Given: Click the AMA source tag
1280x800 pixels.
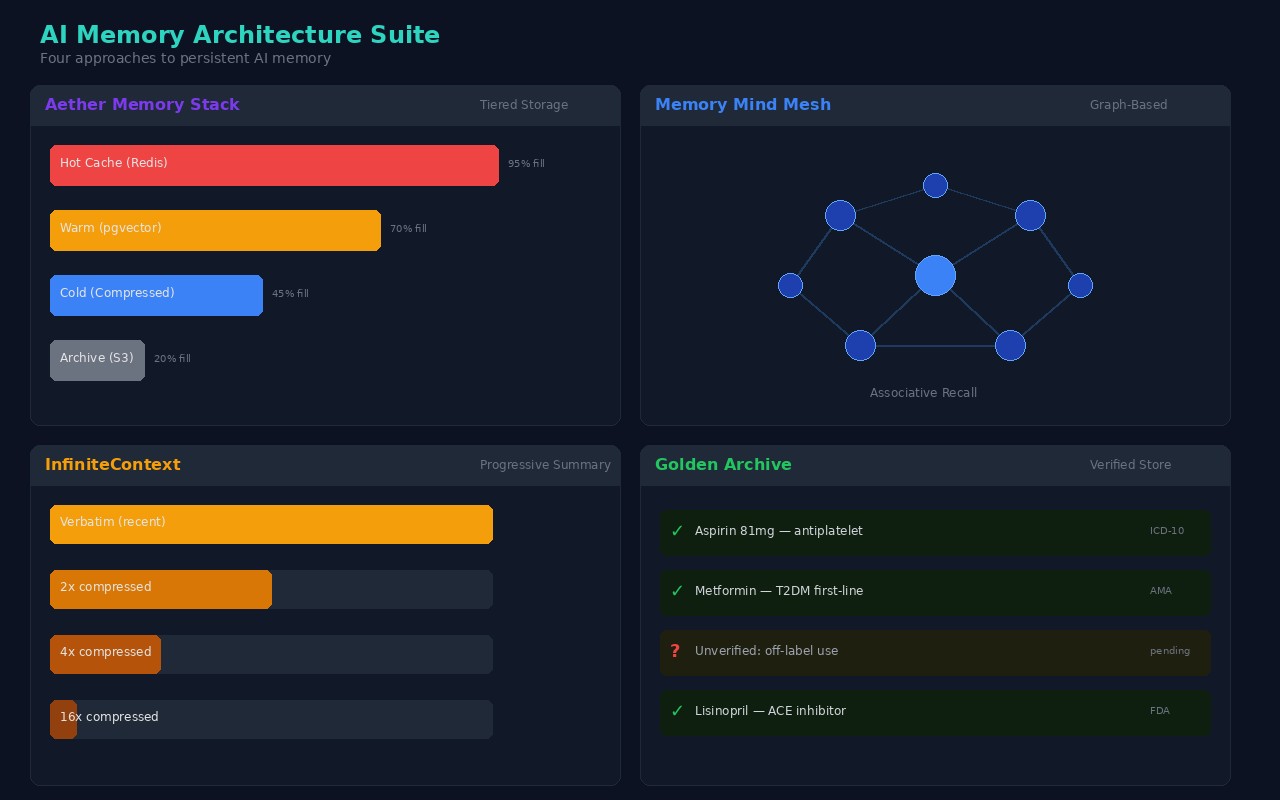Looking at the screenshot, I should [1161, 591].
